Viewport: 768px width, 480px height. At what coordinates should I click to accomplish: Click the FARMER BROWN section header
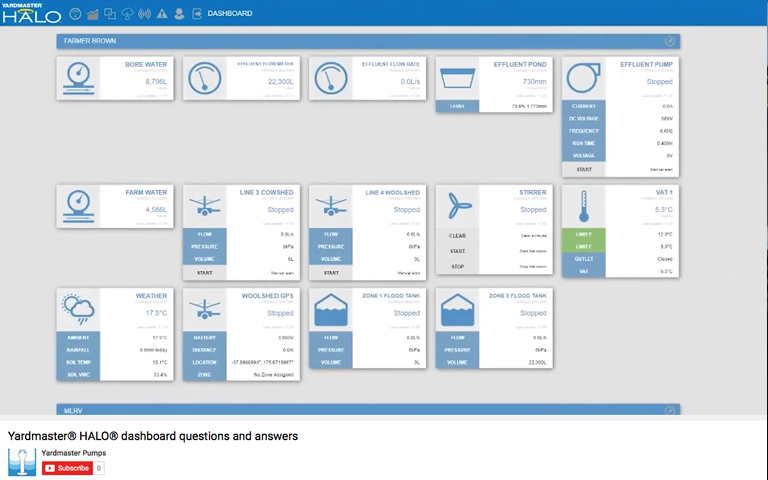pyautogui.click(x=368, y=41)
